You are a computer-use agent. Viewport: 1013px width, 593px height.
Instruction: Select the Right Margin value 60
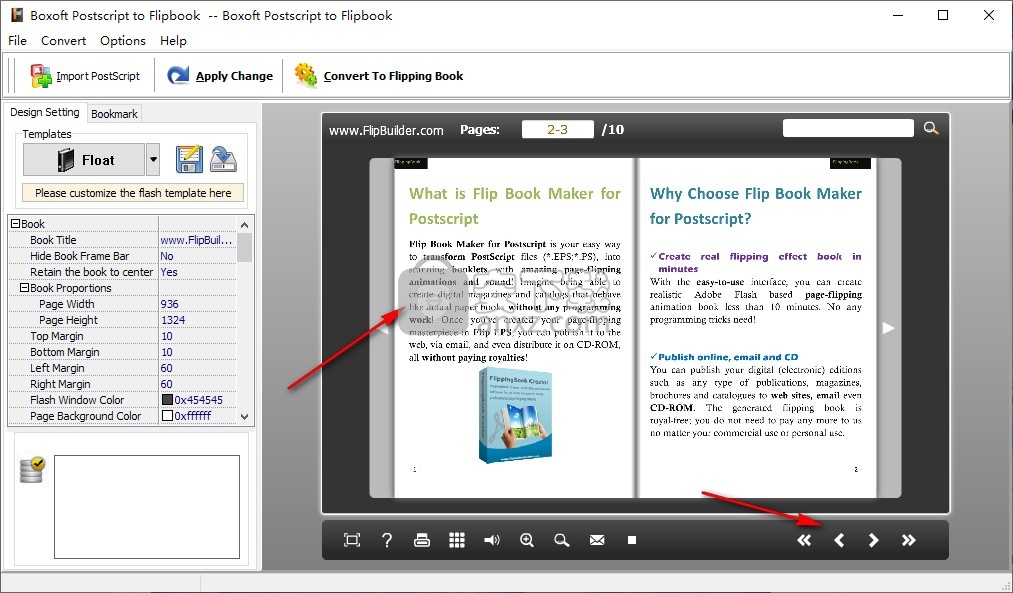pyautogui.click(x=198, y=384)
